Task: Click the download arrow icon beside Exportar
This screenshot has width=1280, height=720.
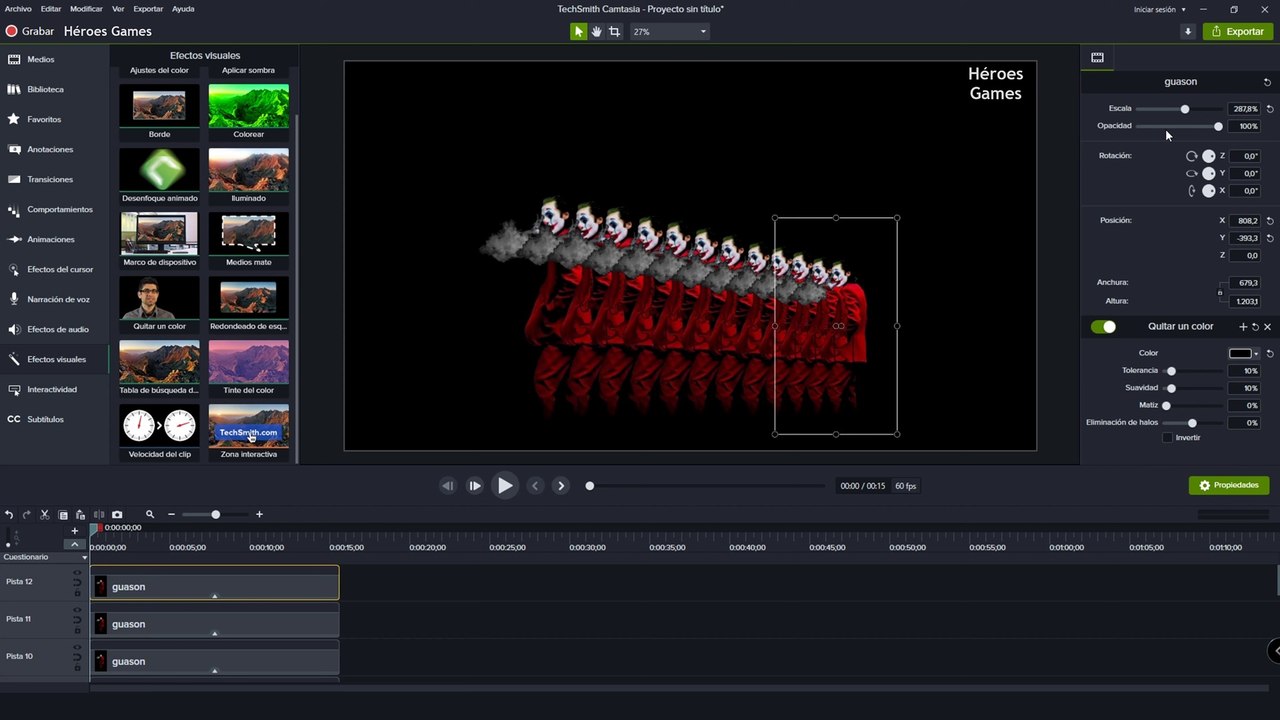Action: tap(1188, 31)
